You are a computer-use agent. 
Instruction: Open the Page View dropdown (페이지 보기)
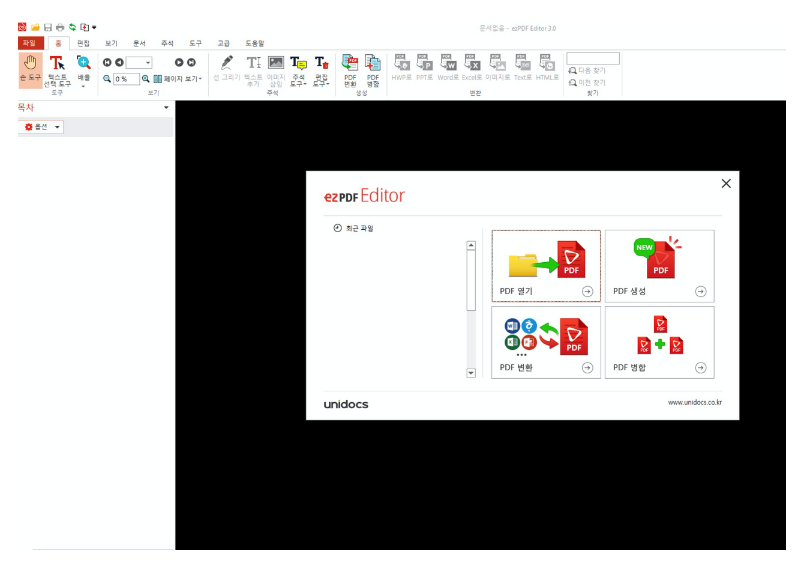tap(178, 79)
